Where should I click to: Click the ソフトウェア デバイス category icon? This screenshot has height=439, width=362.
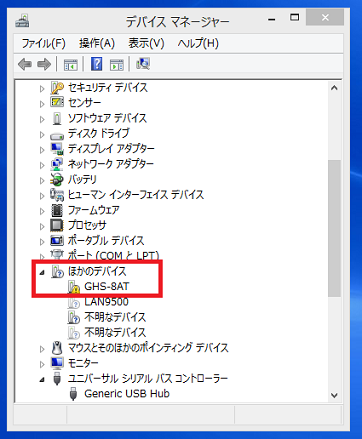57,118
